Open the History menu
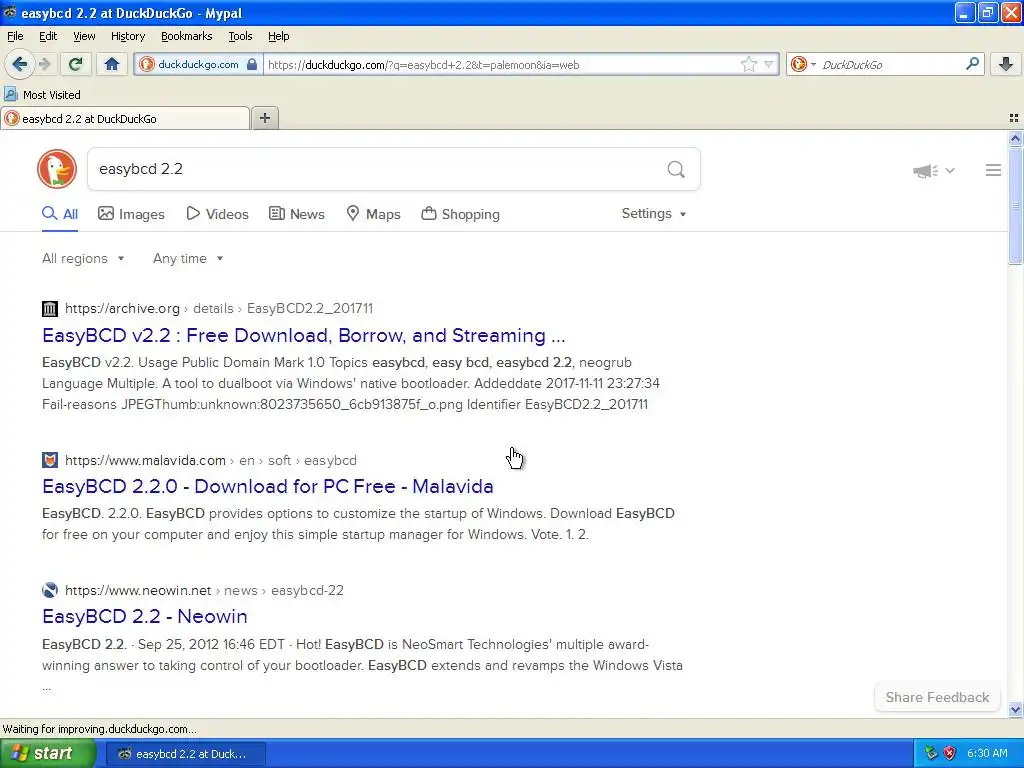1024x768 pixels. pyautogui.click(x=127, y=36)
